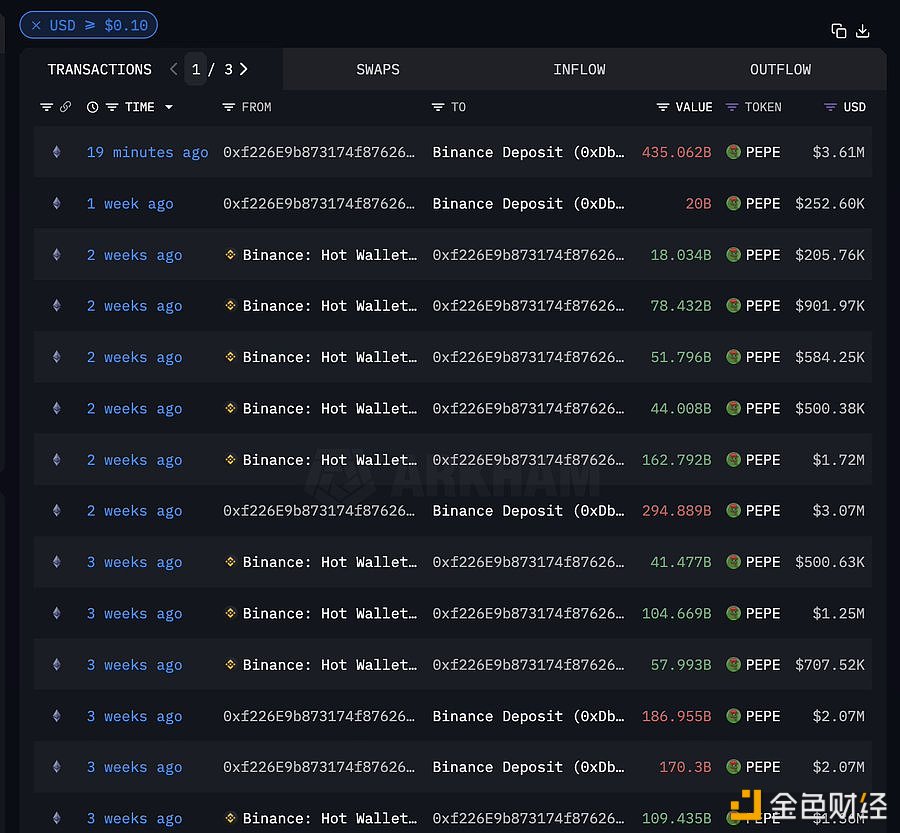Open Binance Hot Wallet in 78.432B row
The image size is (900, 833).
(329, 306)
